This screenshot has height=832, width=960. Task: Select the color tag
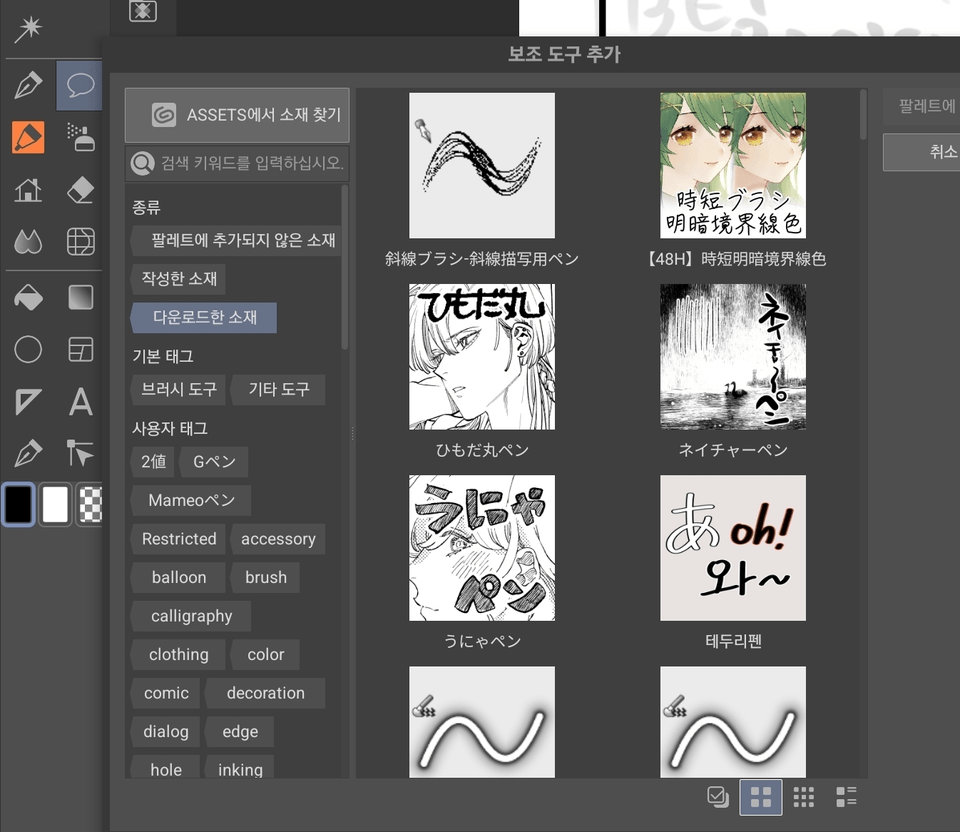[x=265, y=654]
